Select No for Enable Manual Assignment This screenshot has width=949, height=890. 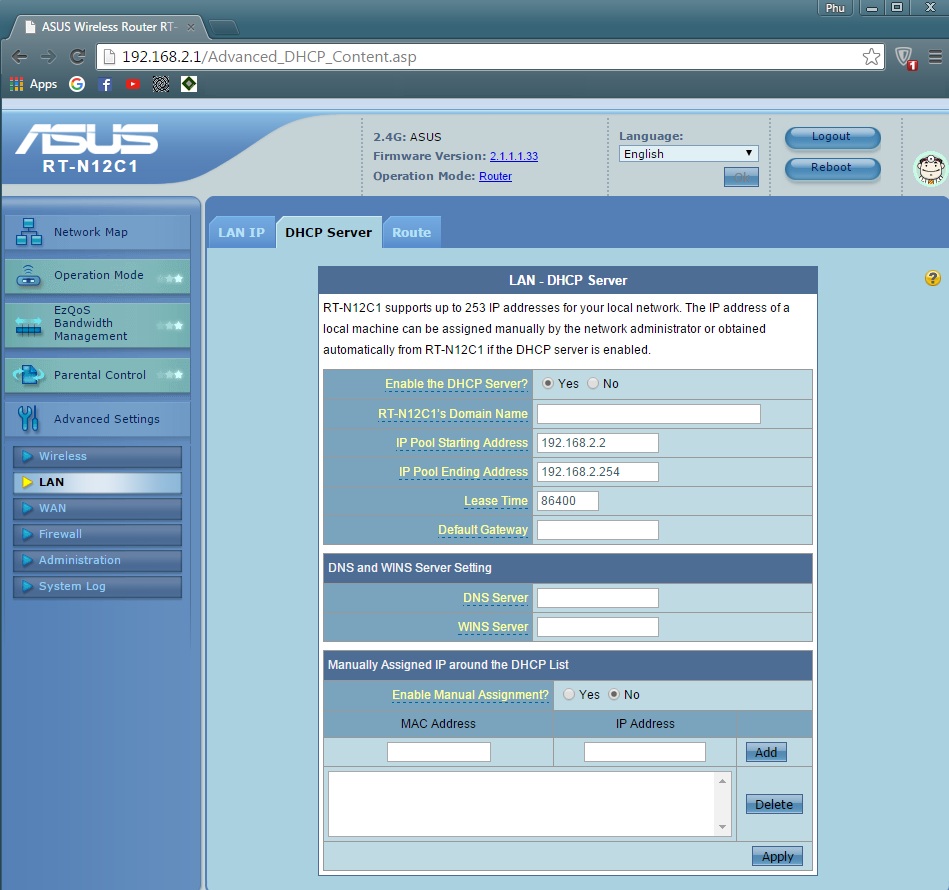pyautogui.click(x=614, y=694)
